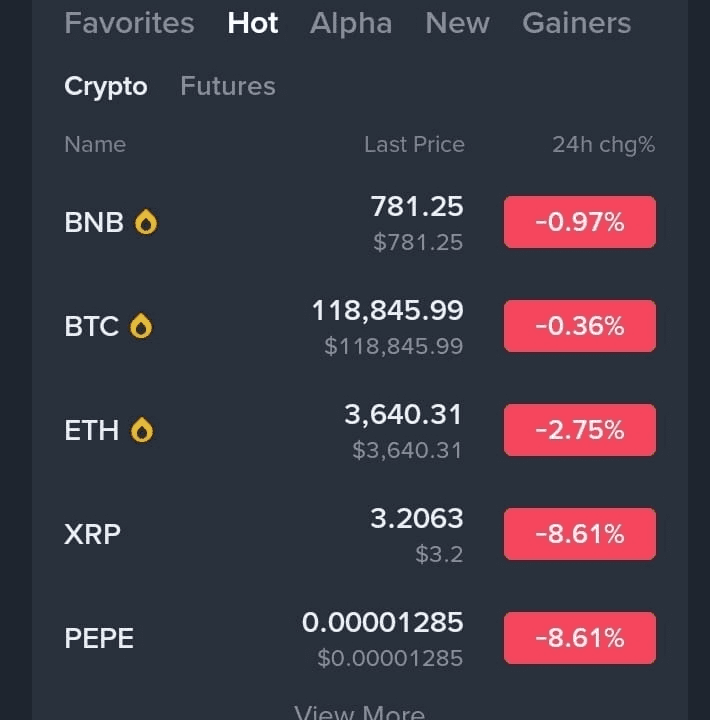Sort by Last Price column header

pyautogui.click(x=414, y=145)
